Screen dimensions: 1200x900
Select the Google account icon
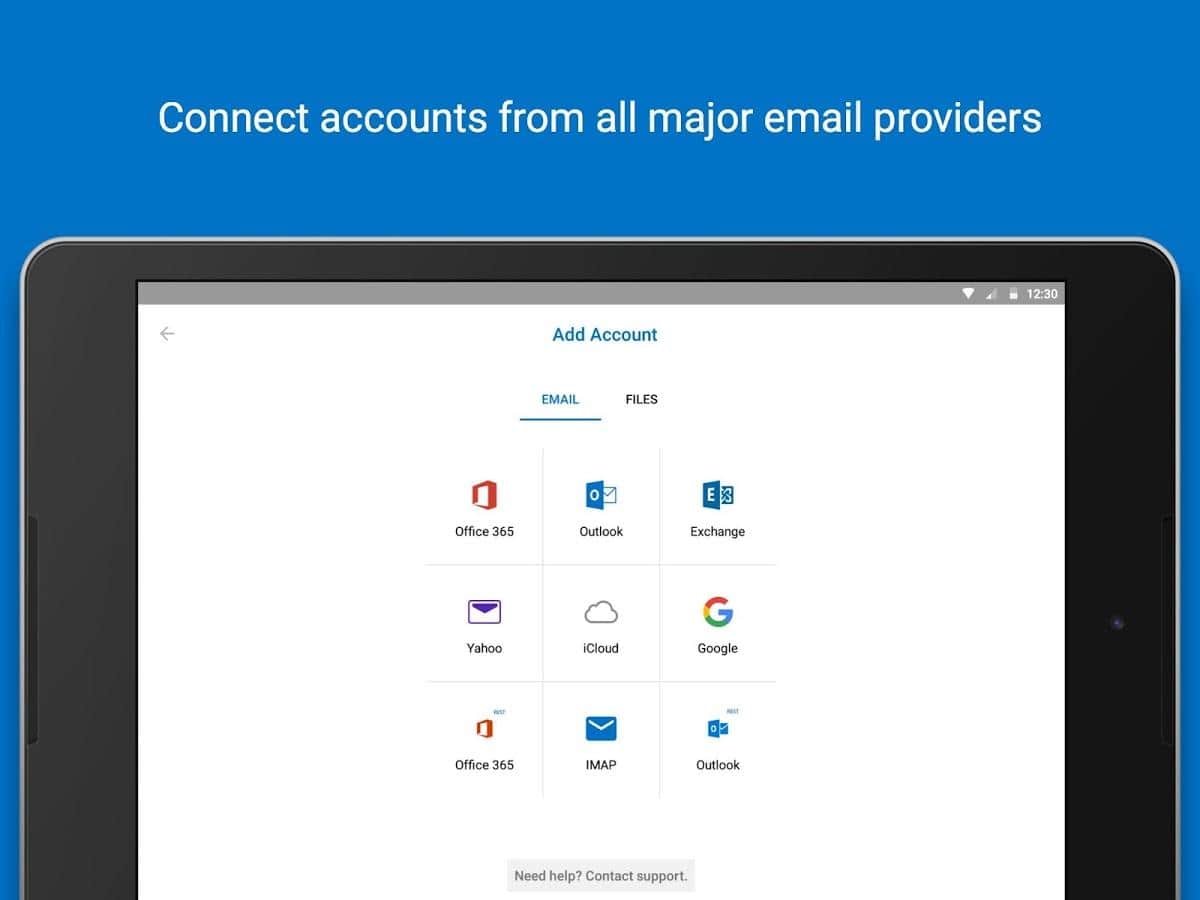(718, 612)
